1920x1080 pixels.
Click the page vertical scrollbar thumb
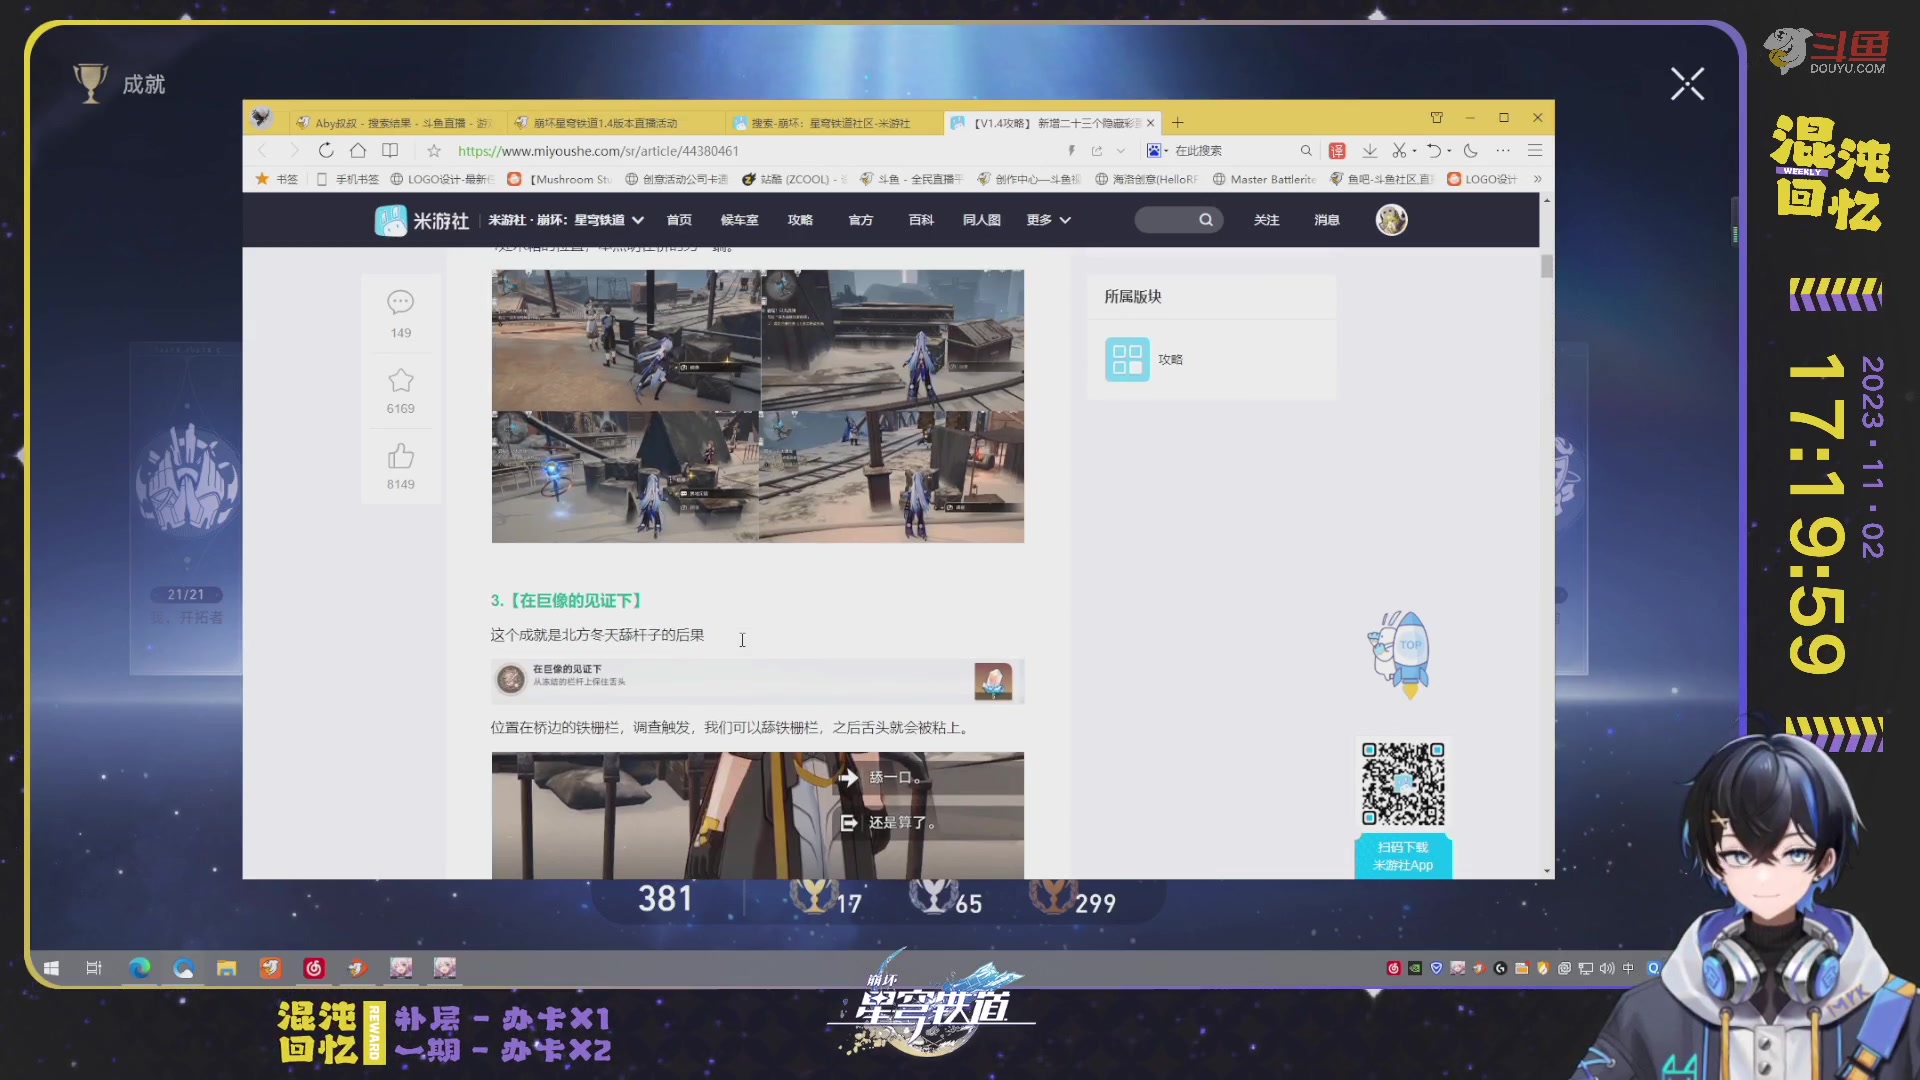1547,266
